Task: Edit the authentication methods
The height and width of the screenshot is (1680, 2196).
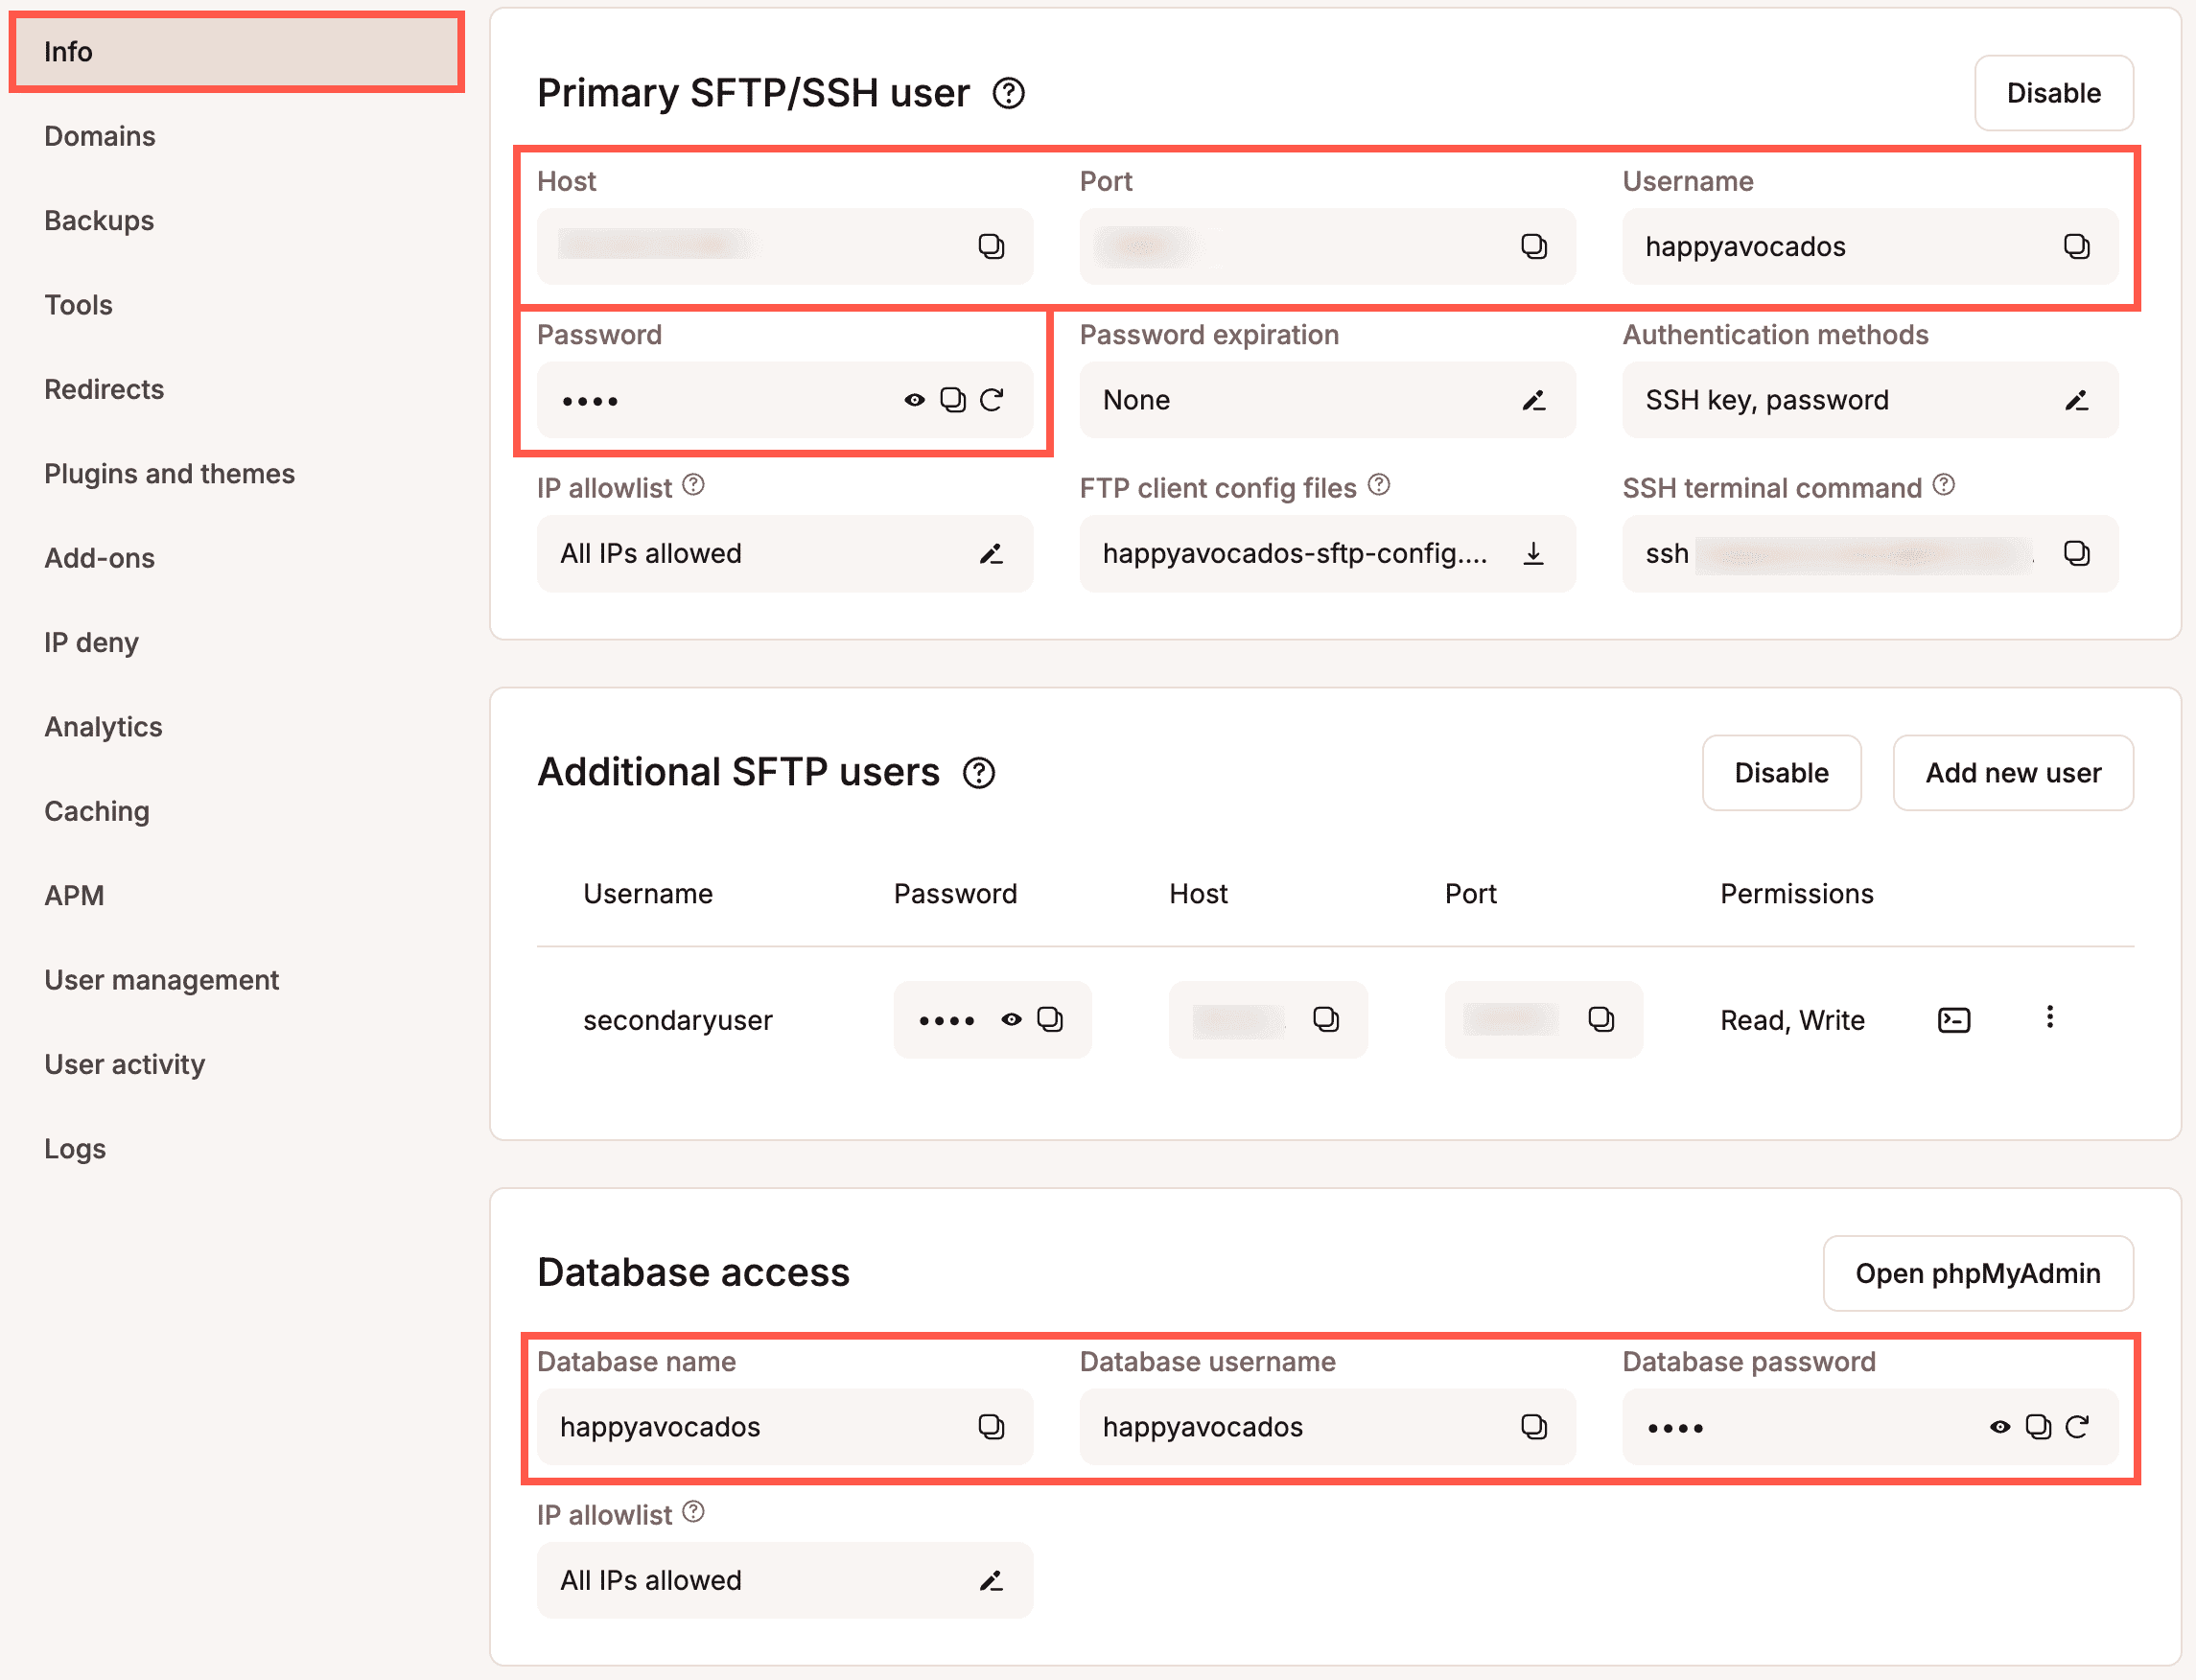Action: pos(2078,400)
